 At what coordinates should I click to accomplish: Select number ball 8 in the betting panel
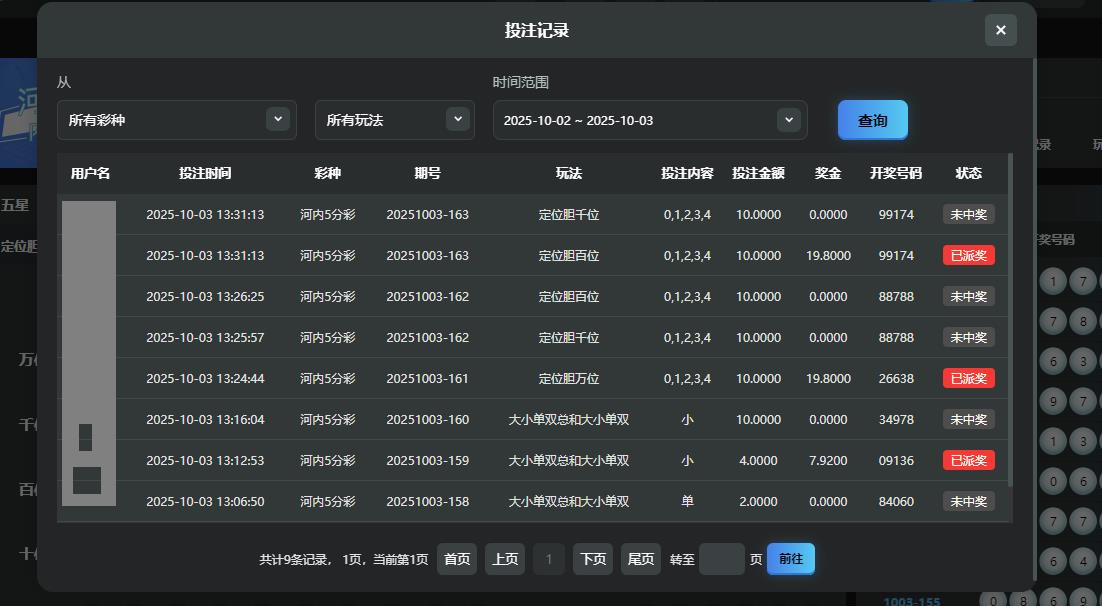click(1083, 321)
